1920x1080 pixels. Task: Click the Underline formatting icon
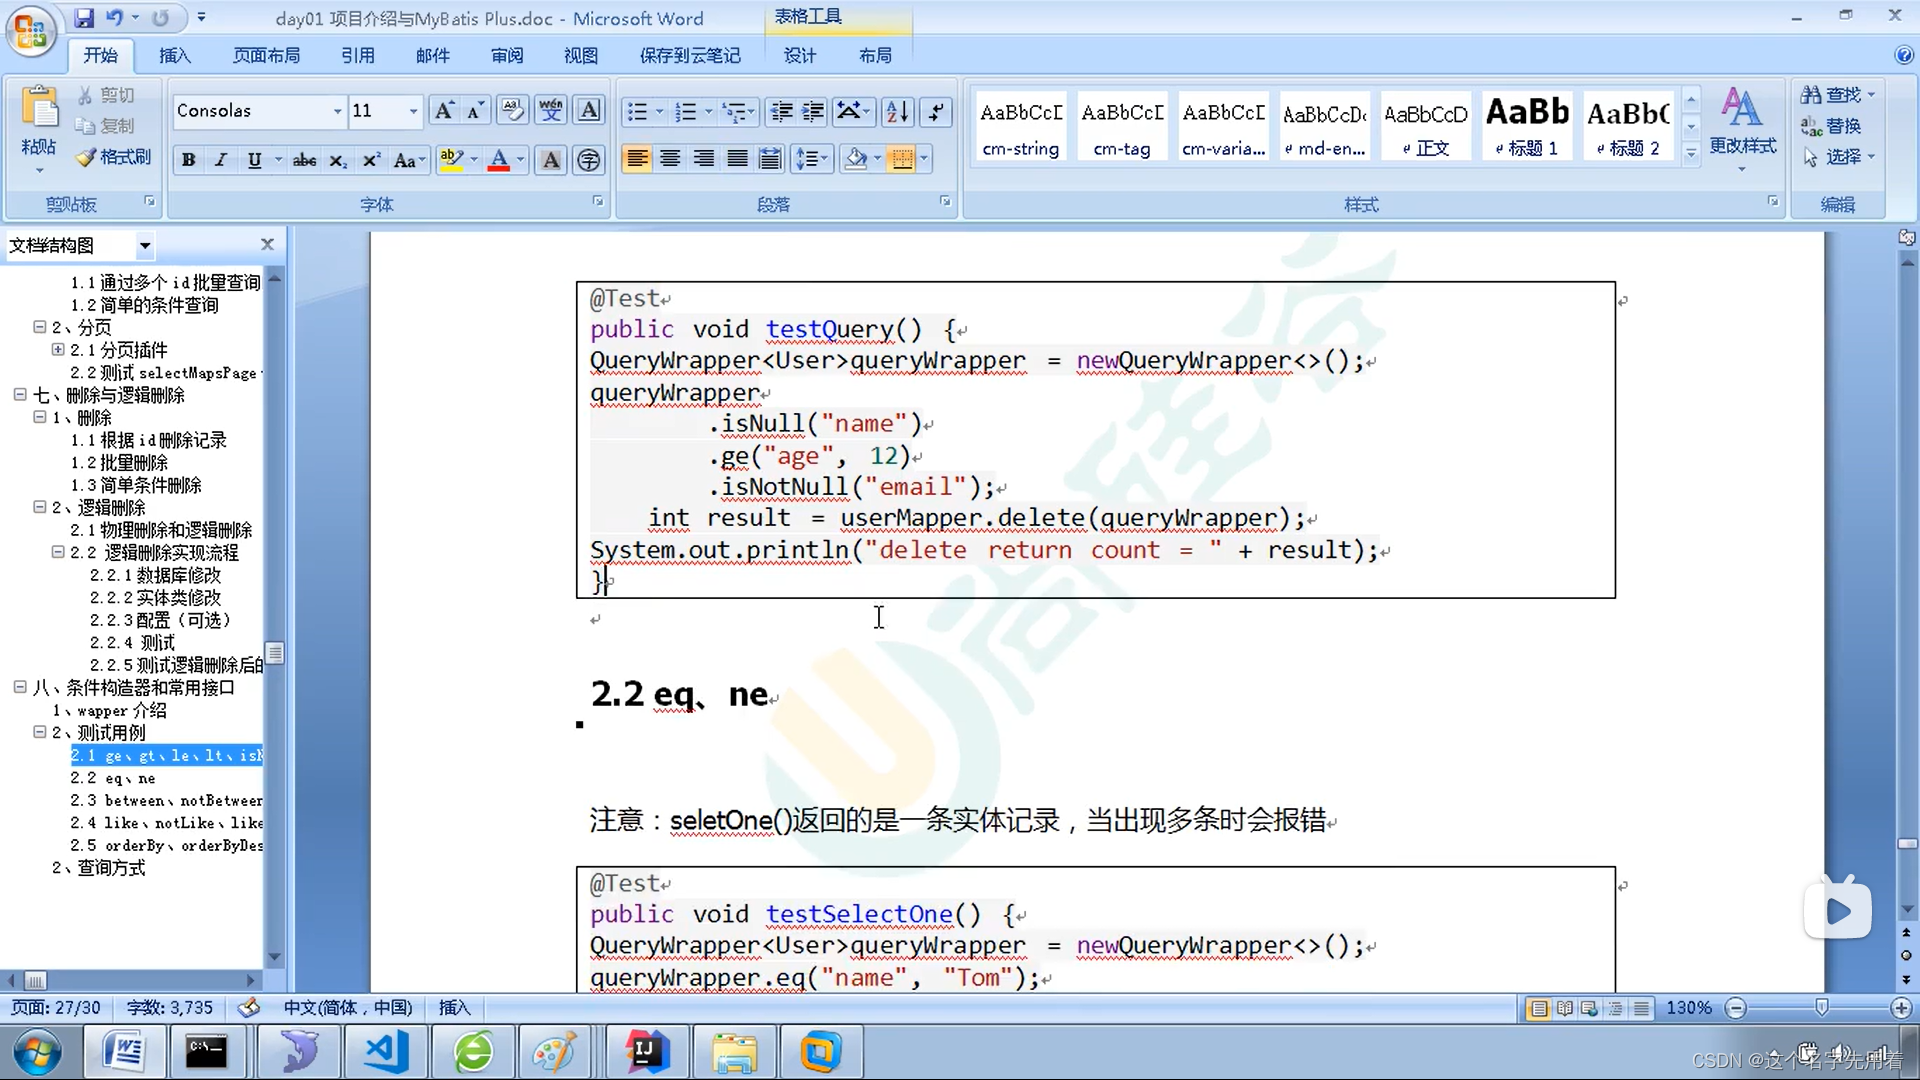coord(255,158)
